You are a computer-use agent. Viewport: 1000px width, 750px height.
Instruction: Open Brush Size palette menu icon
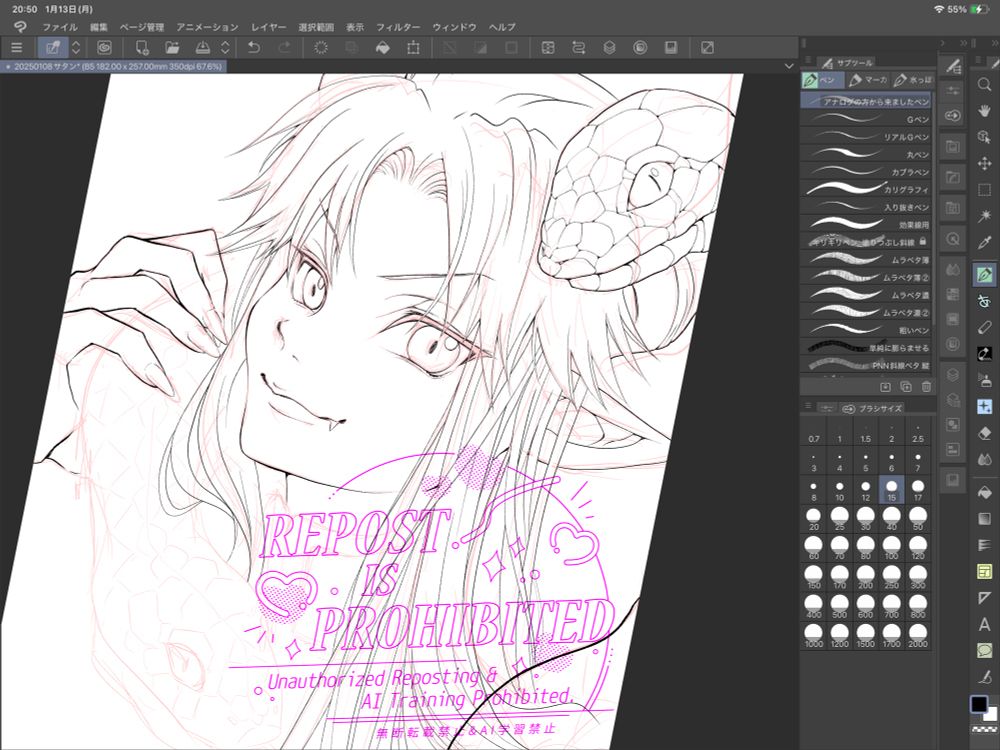point(808,407)
